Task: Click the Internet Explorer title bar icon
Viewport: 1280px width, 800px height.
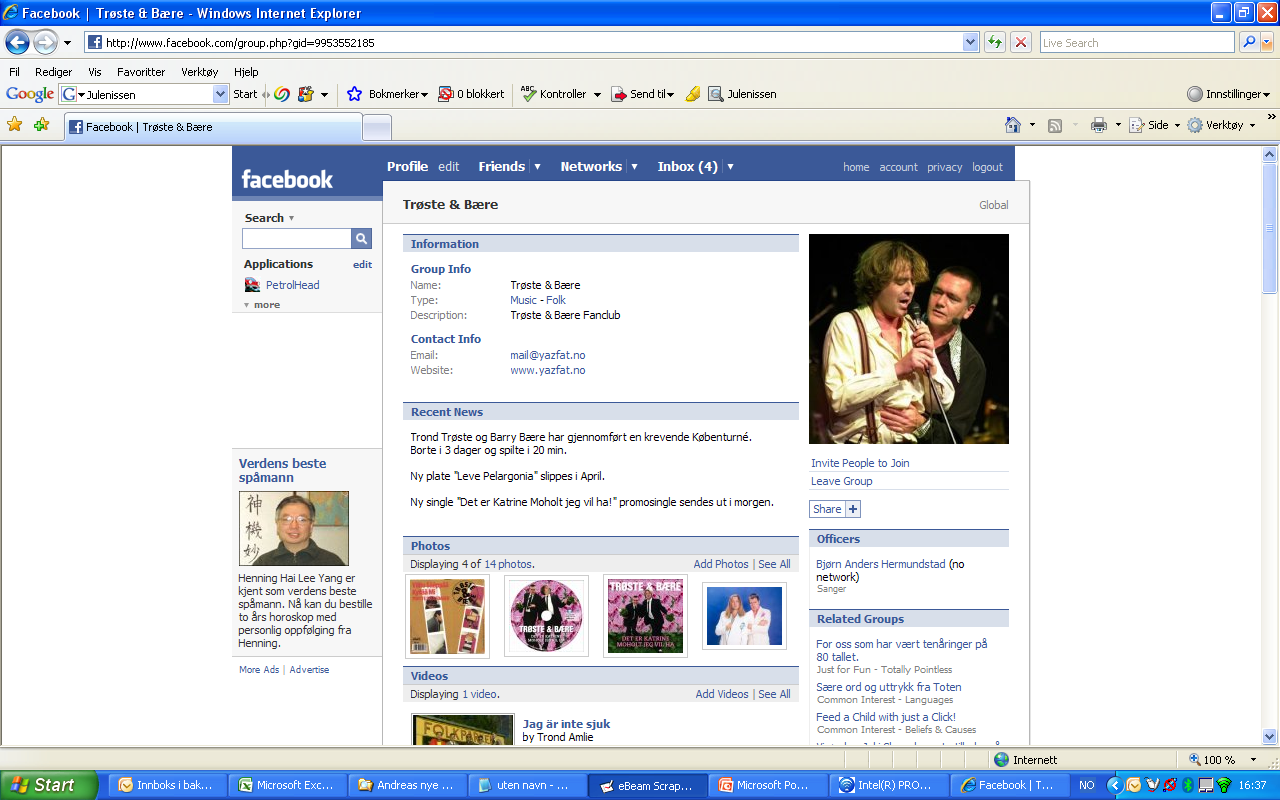Action: click(x=12, y=13)
